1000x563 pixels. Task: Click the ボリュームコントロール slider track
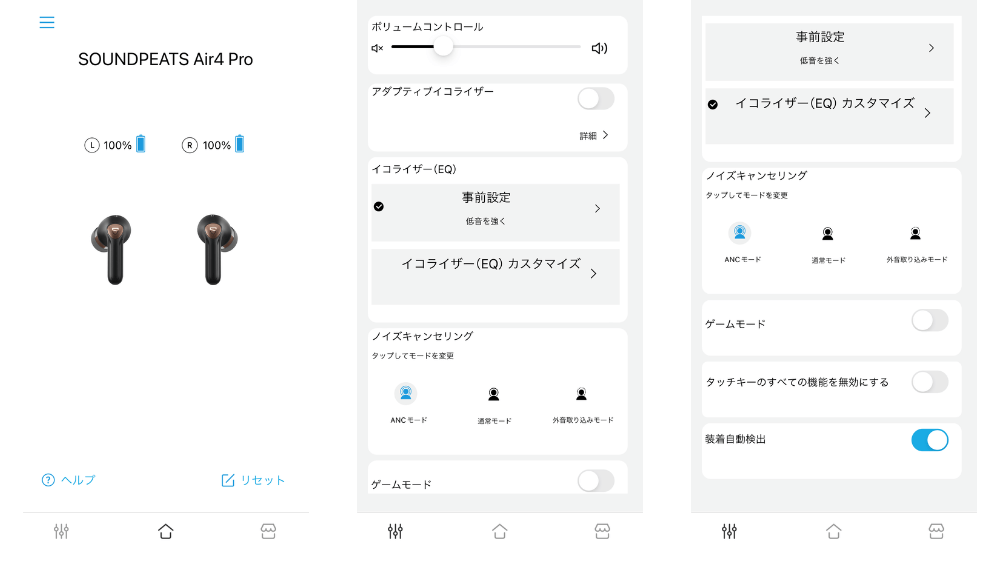coord(486,47)
